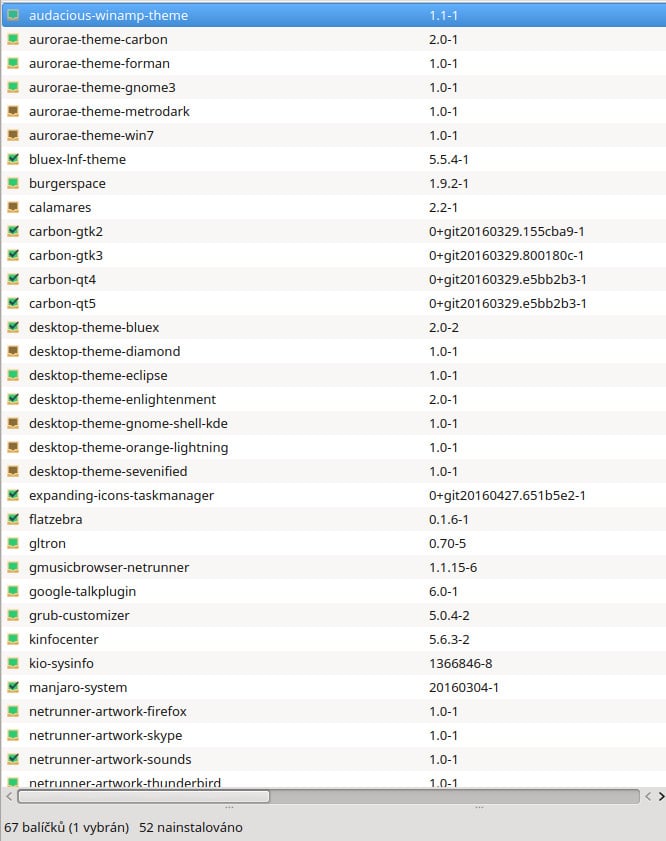Click the scrollbar right arrow
This screenshot has width=666, height=841.
point(661,796)
